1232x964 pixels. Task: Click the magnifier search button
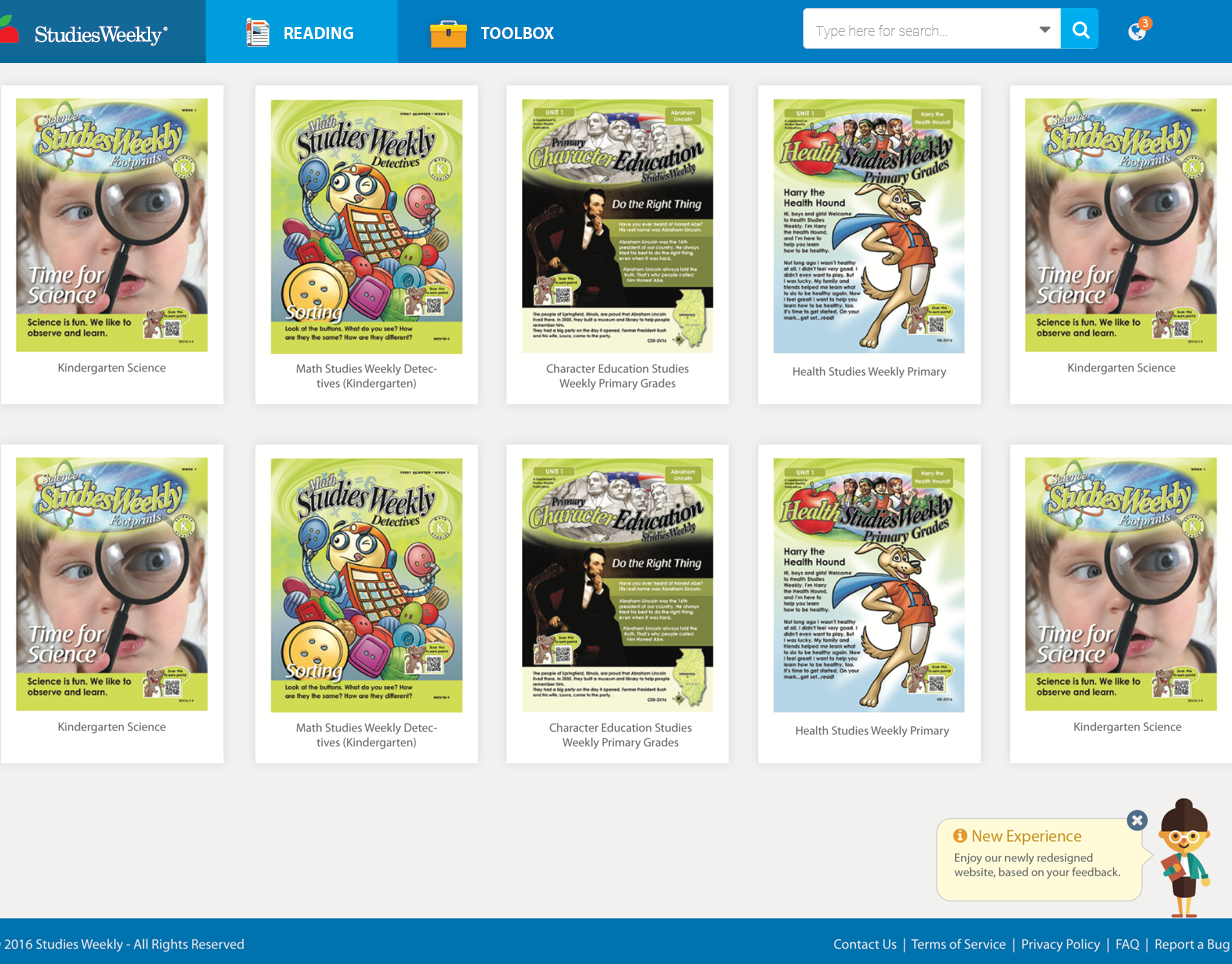click(1080, 29)
